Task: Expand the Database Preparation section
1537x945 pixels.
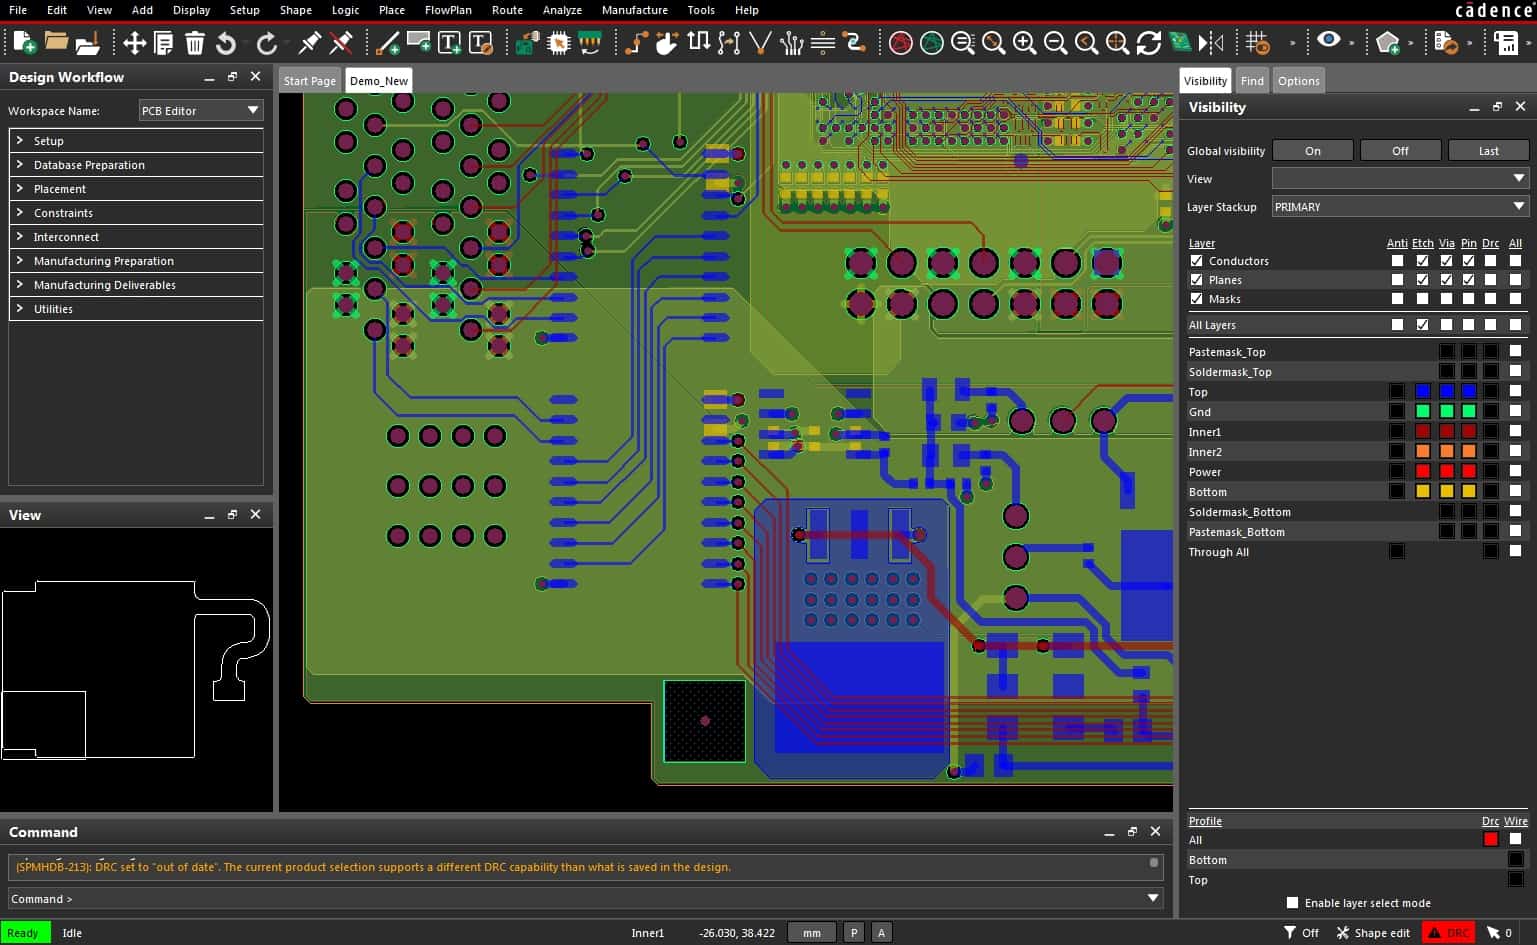Action: [136, 165]
